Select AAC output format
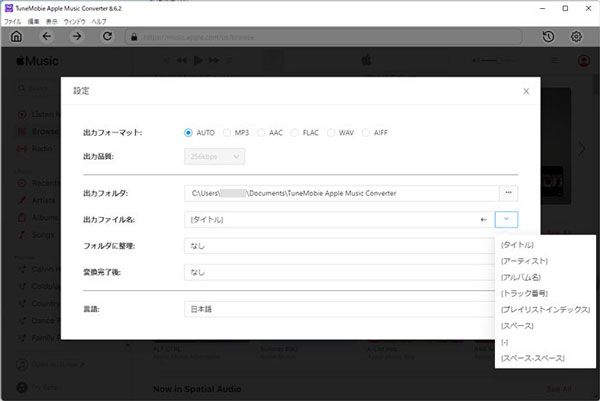The height and width of the screenshot is (401, 600). (261, 133)
